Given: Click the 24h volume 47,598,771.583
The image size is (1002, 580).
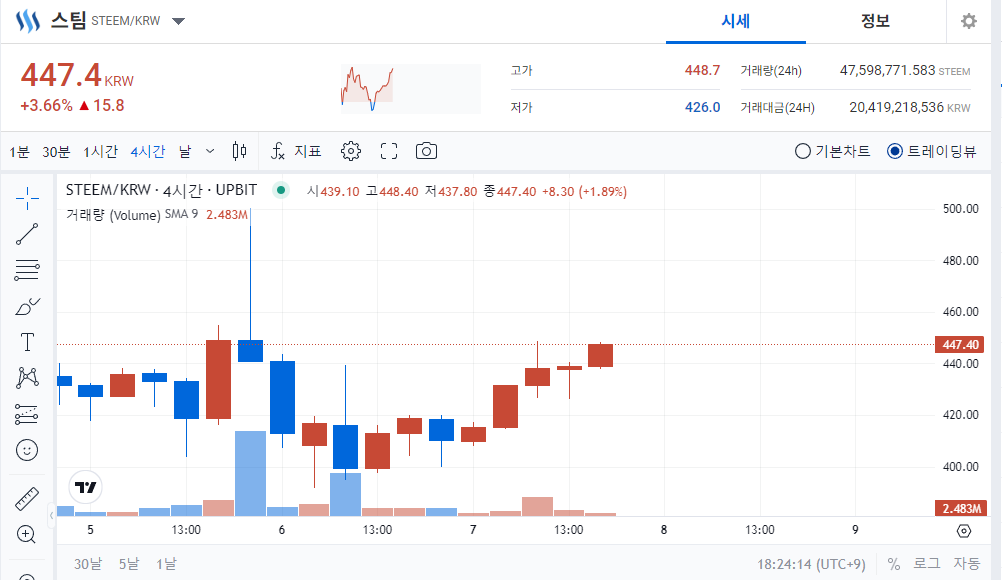Looking at the screenshot, I should pyautogui.click(x=887, y=70).
